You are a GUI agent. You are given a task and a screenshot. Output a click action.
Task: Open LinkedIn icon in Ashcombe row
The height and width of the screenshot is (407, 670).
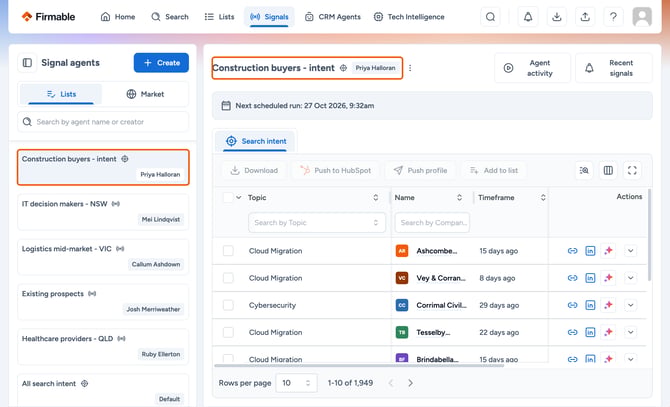click(x=590, y=251)
